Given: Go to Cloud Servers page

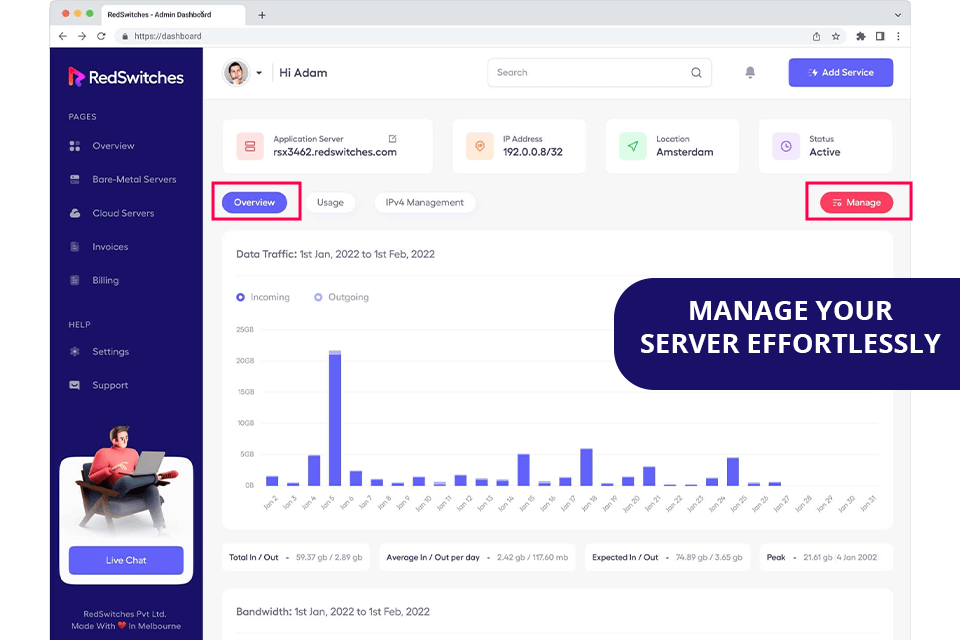Looking at the screenshot, I should click(x=123, y=213).
